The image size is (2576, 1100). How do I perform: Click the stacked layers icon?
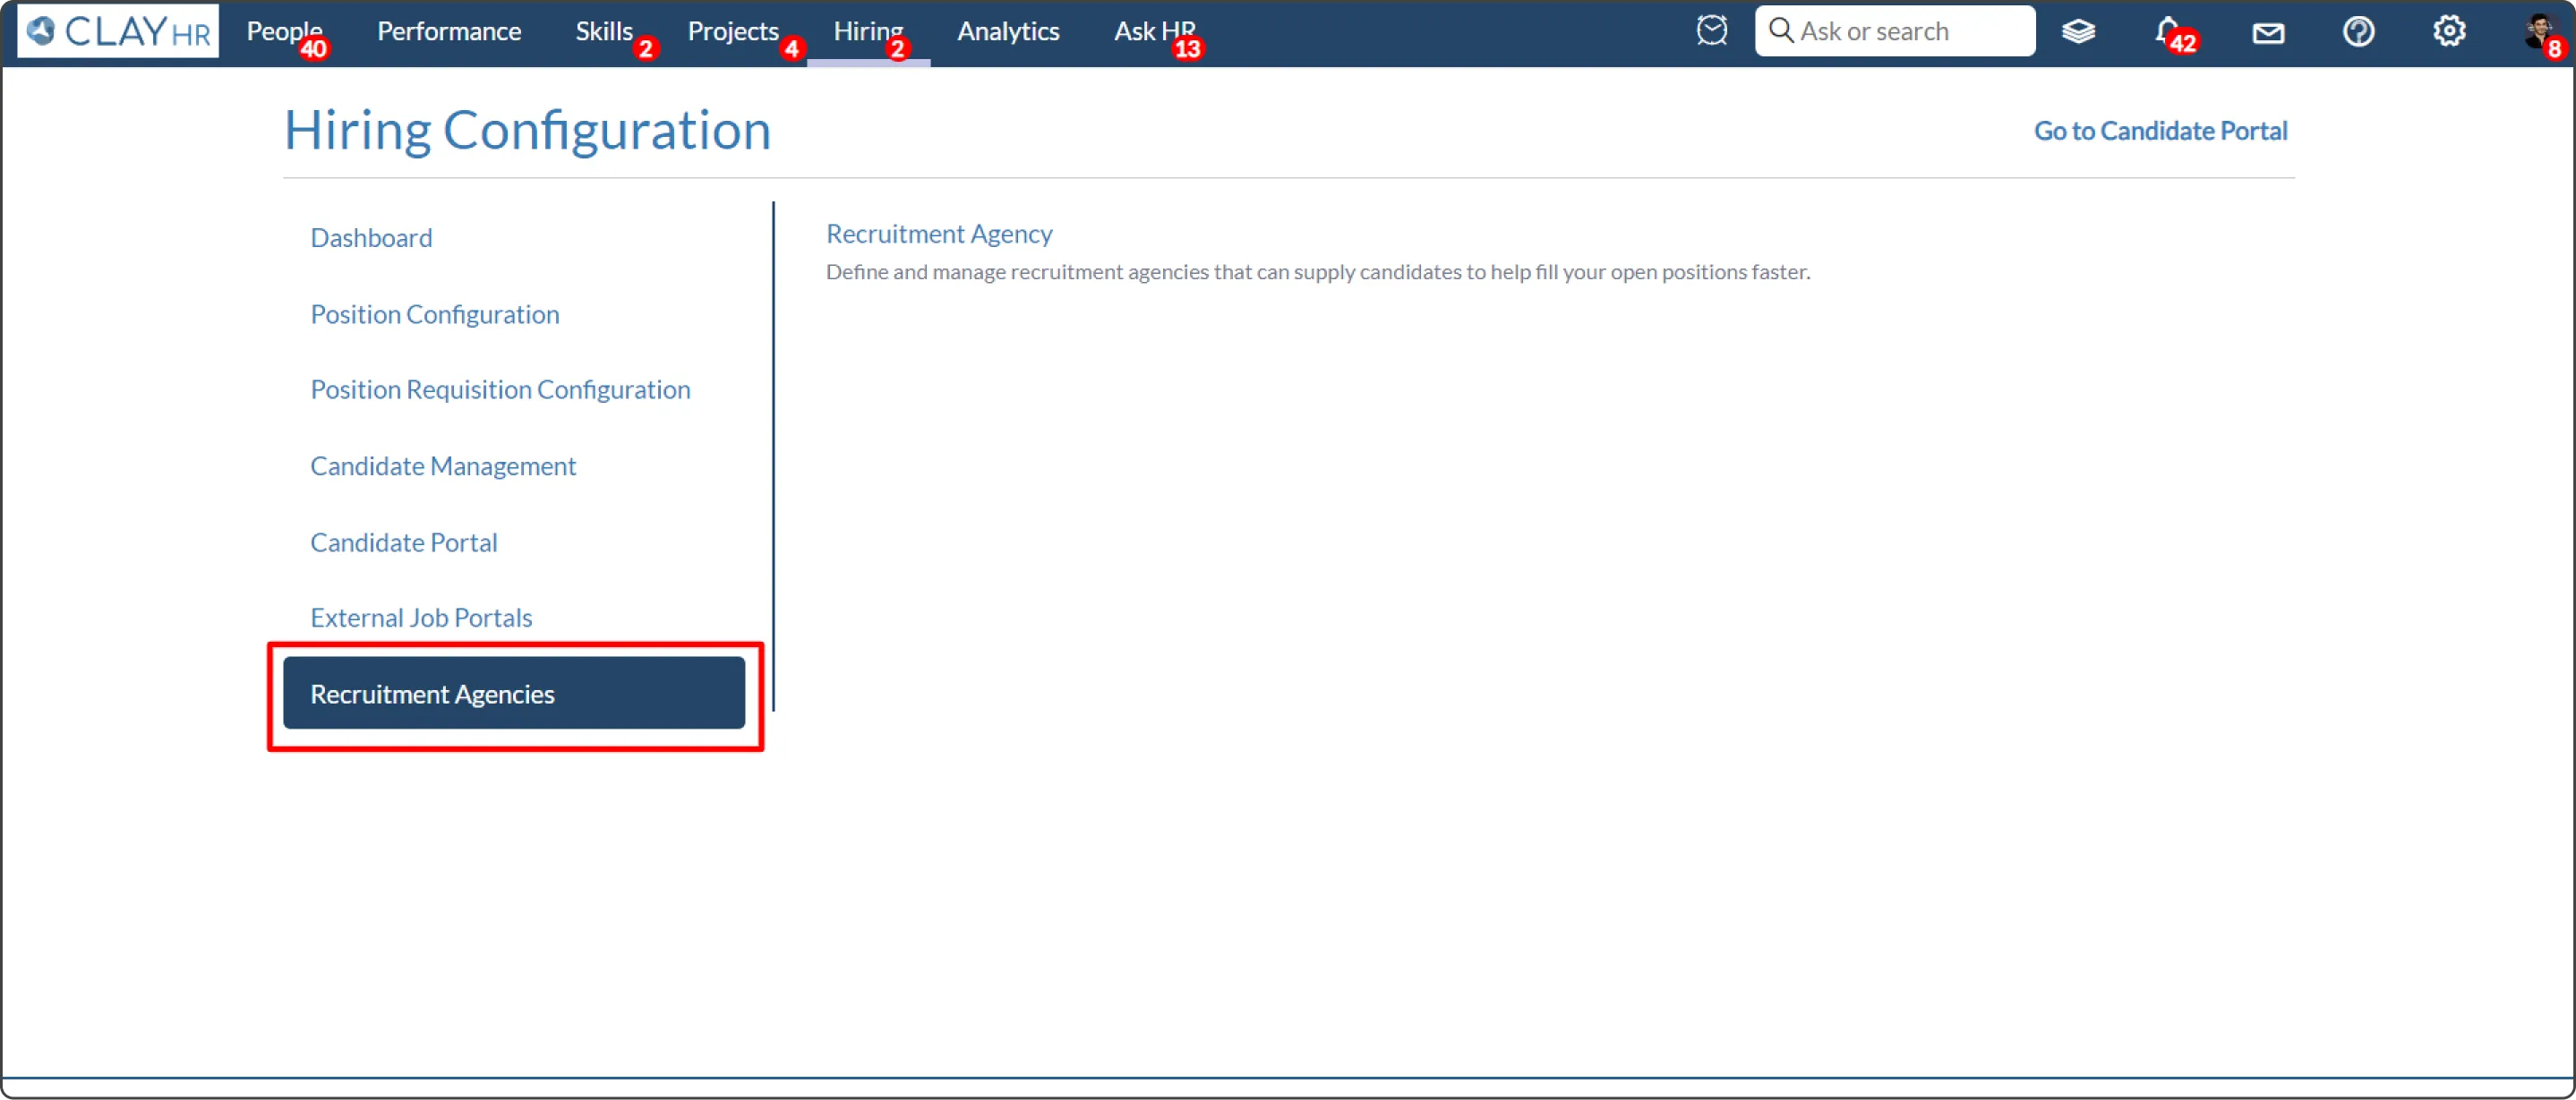tap(2078, 32)
